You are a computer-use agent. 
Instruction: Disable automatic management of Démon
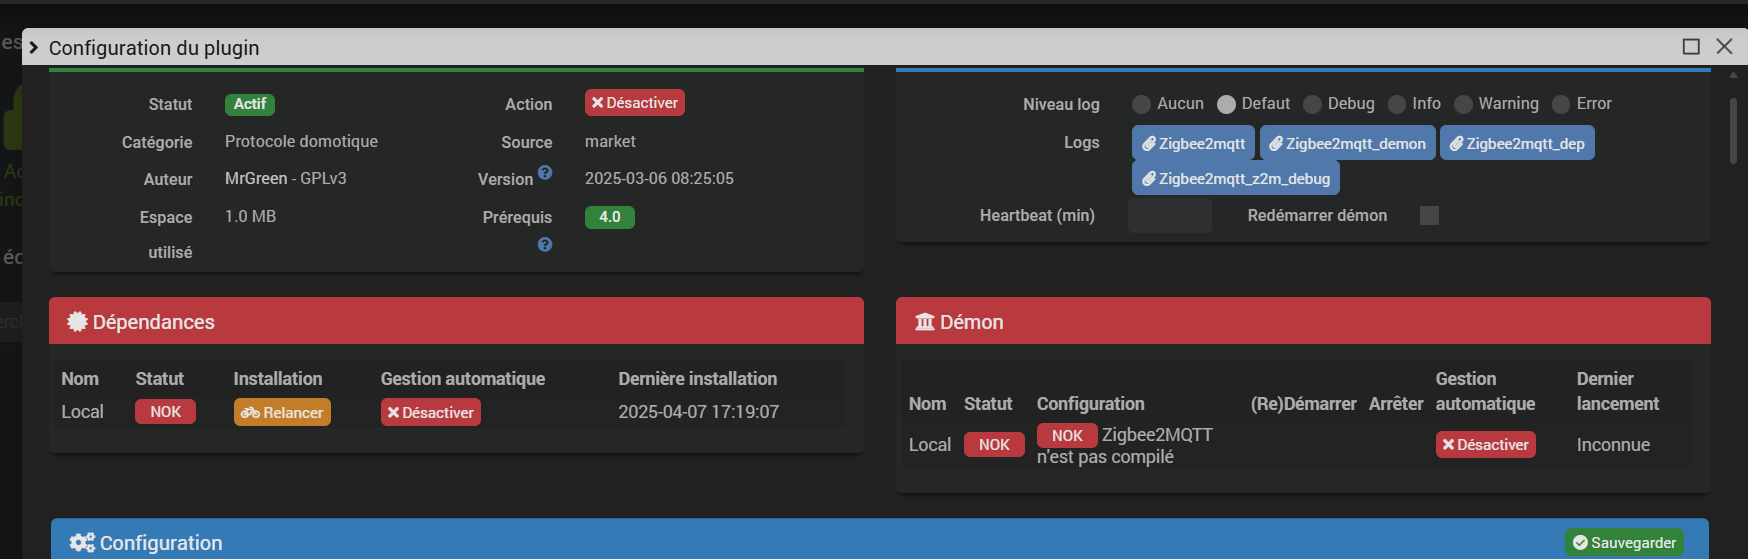[1486, 444]
